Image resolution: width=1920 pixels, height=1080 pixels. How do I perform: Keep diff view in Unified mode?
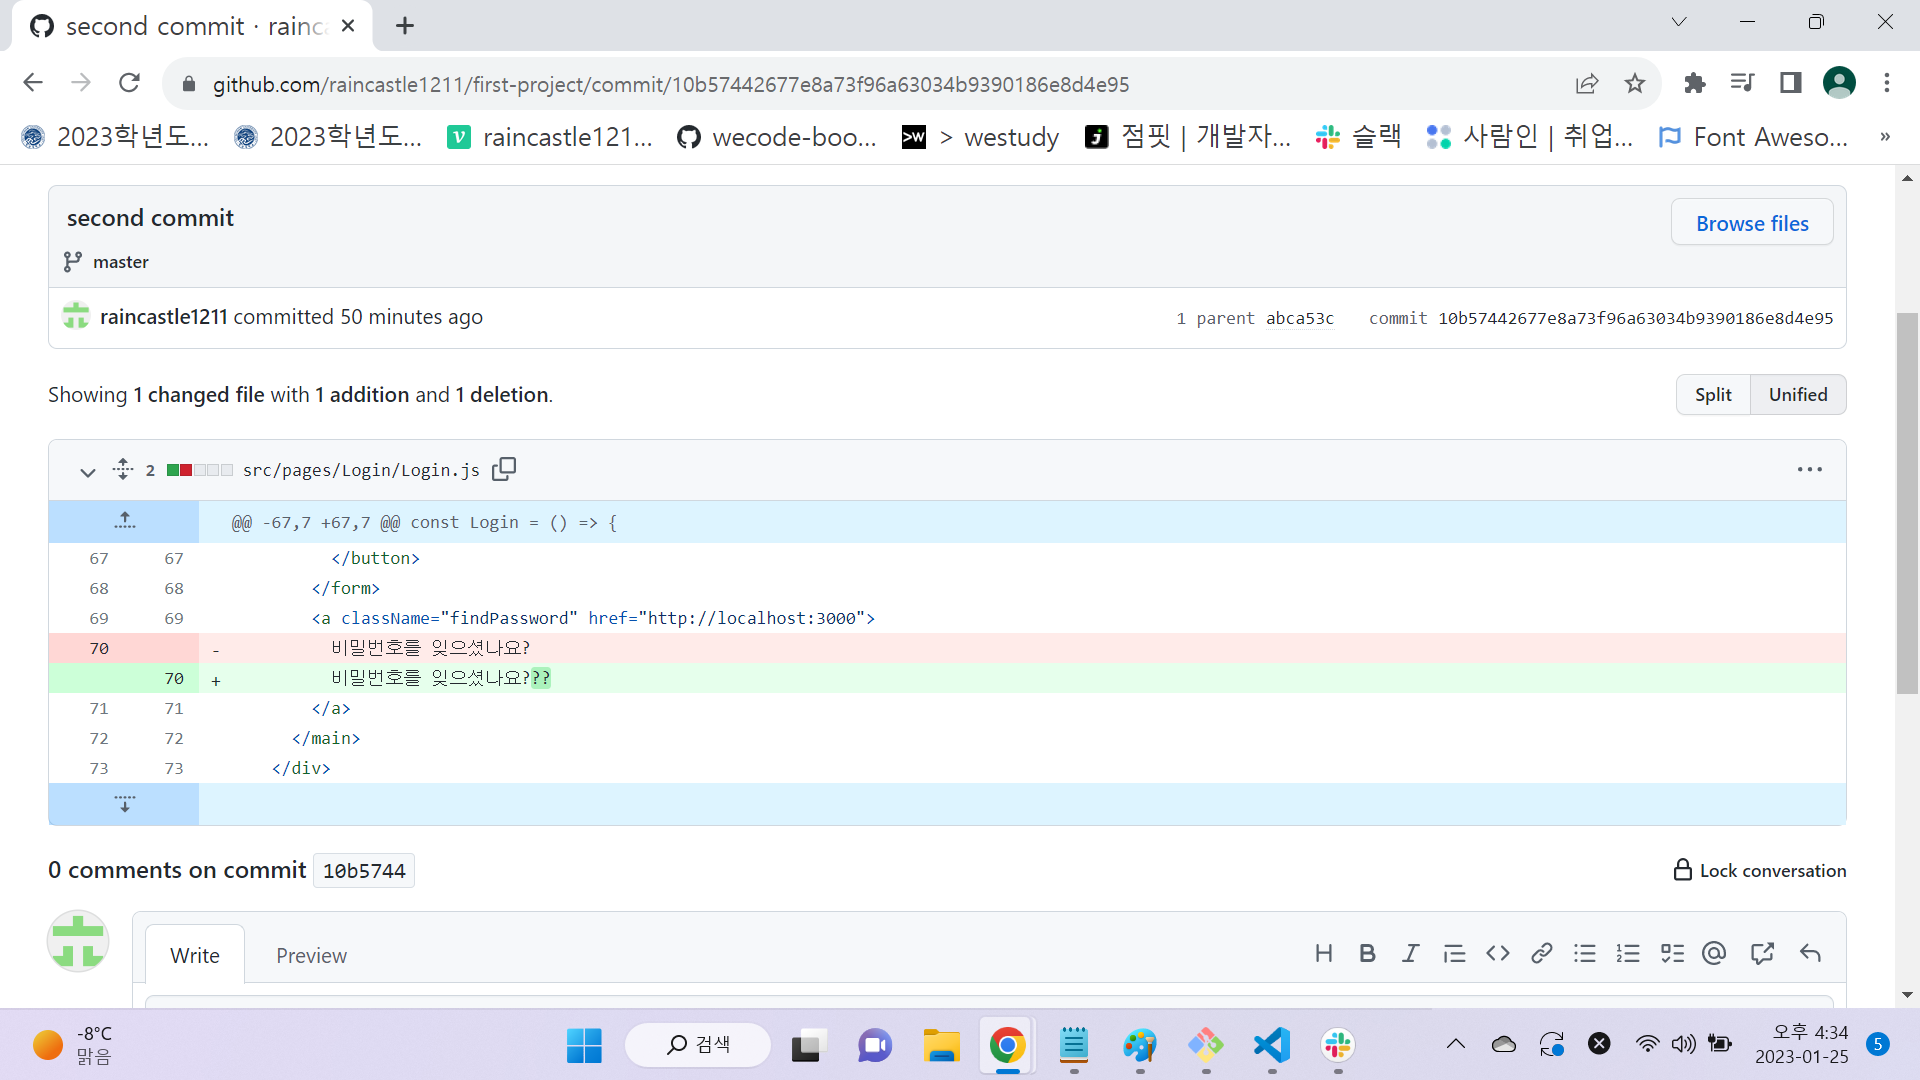[1797, 394]
